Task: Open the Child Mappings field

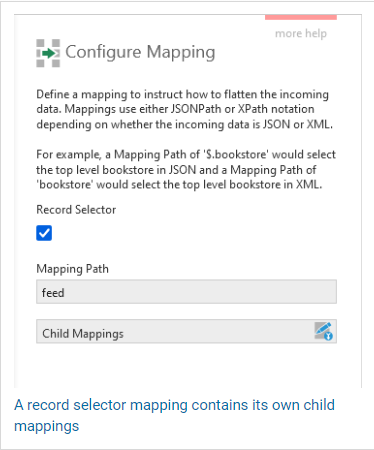Action: (186, 331)
